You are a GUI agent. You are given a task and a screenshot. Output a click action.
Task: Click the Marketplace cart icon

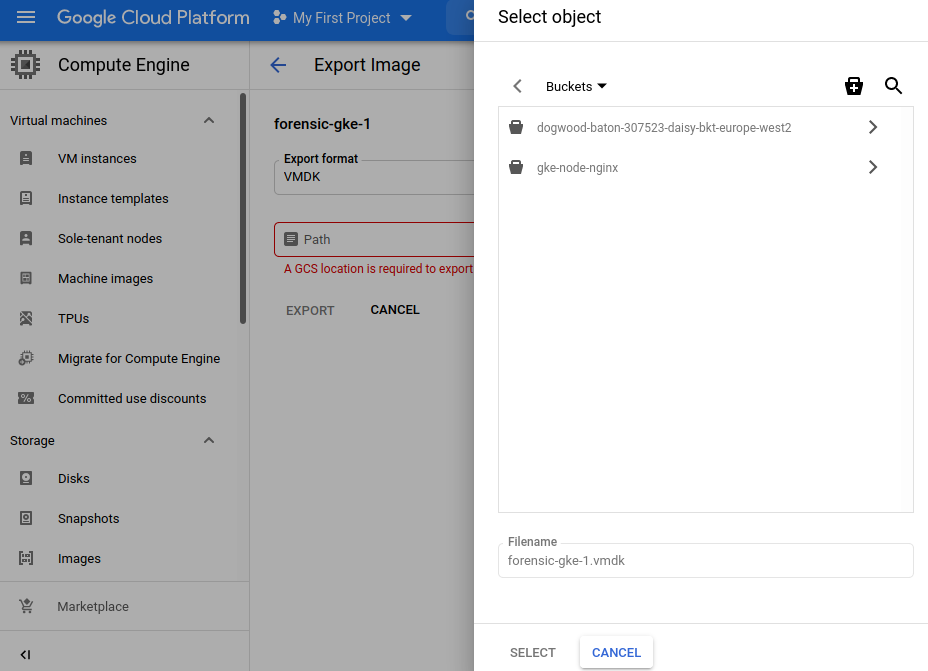tap(26, 606)
